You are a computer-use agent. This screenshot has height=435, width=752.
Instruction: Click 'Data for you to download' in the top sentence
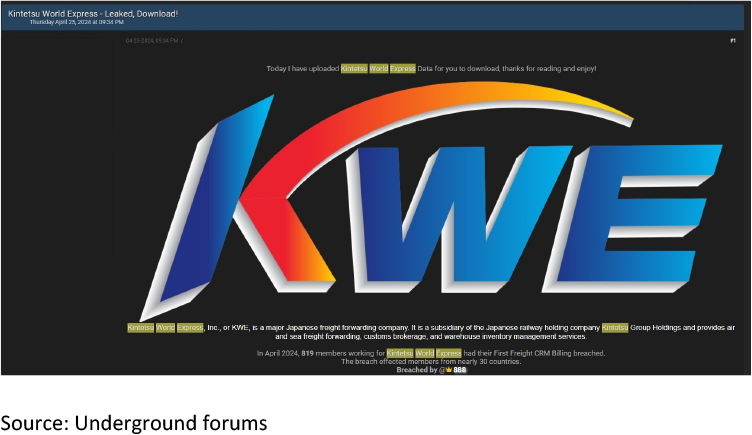pyautogui.click(x=458, y=69)
